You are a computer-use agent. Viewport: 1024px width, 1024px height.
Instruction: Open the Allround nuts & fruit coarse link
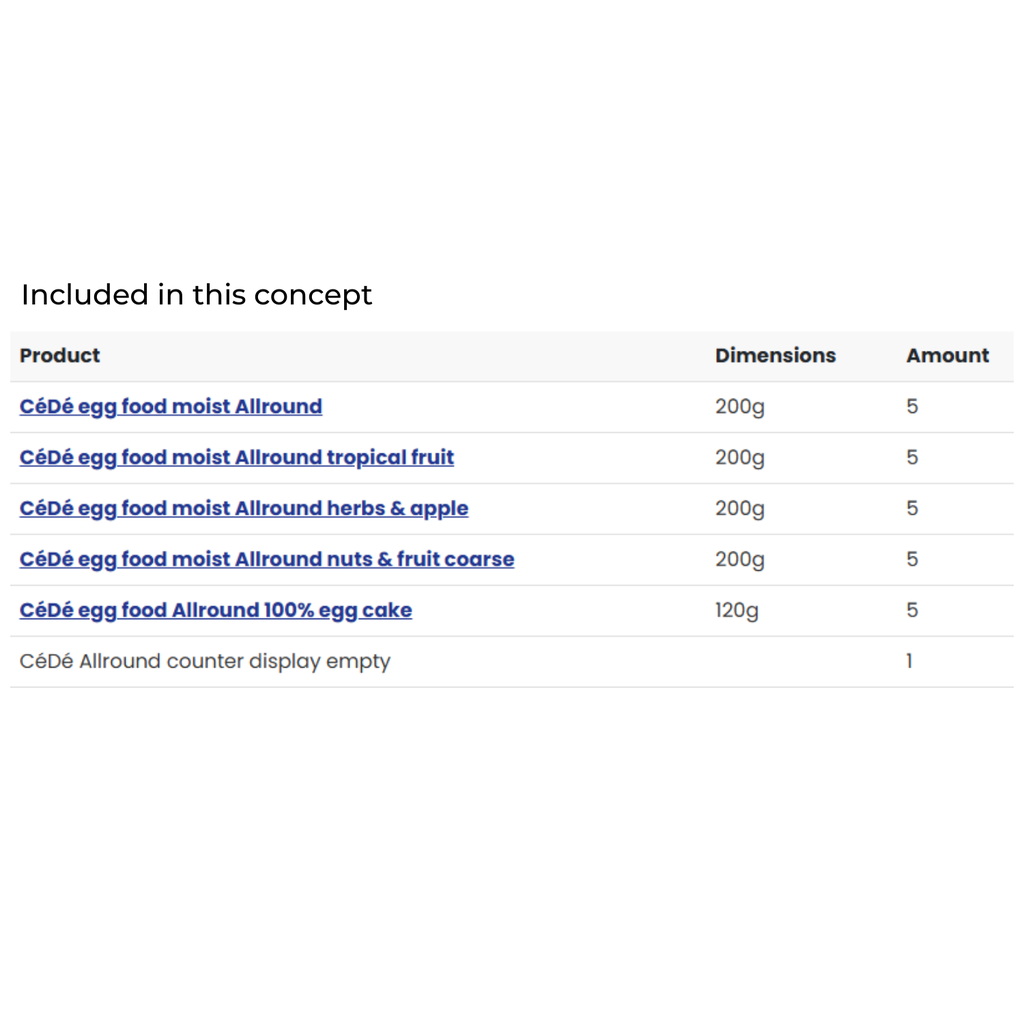(267, 560)
